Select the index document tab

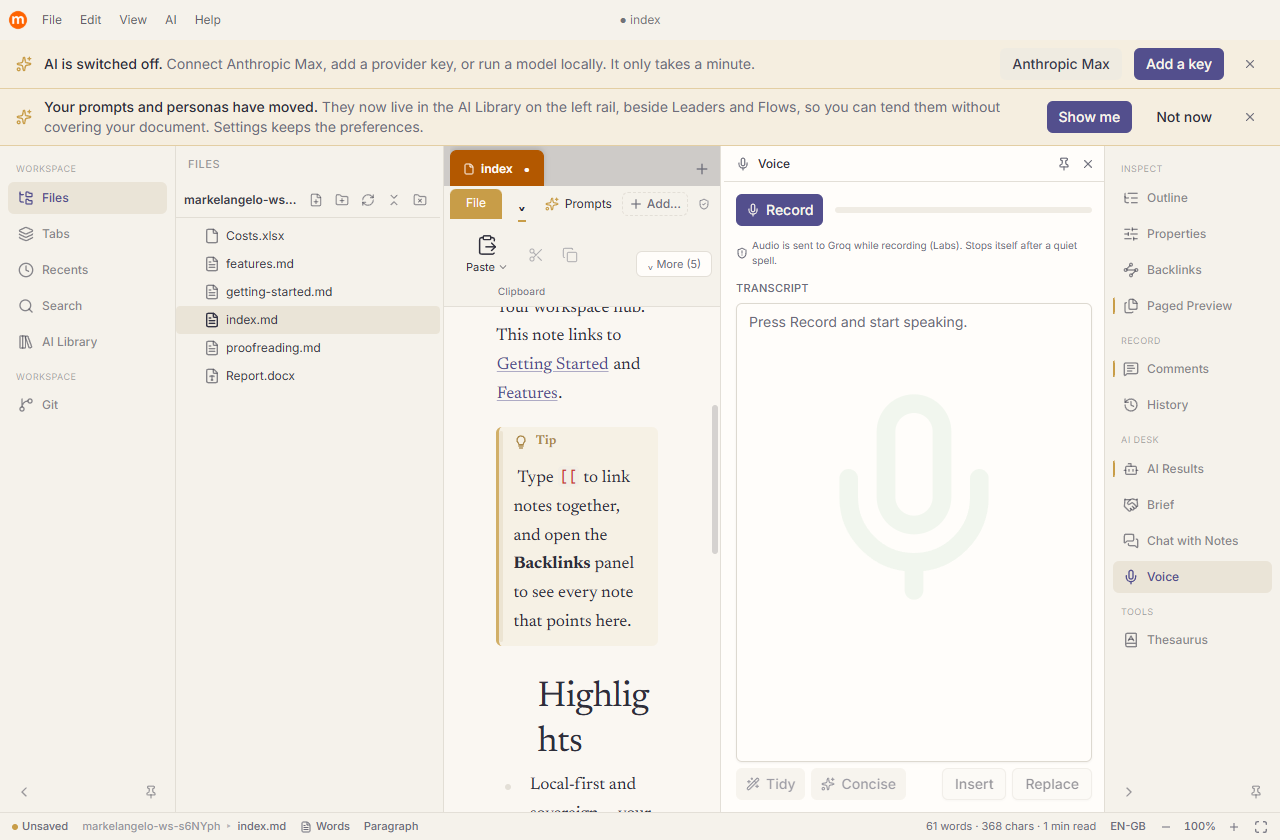[496, 169]
